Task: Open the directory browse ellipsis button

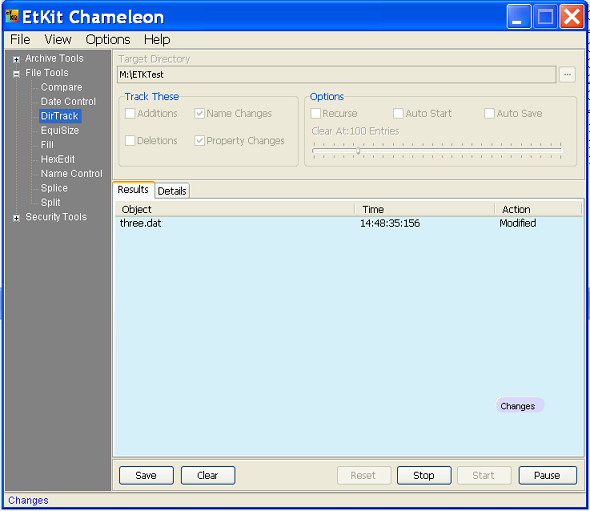Action: pos(567,75)
